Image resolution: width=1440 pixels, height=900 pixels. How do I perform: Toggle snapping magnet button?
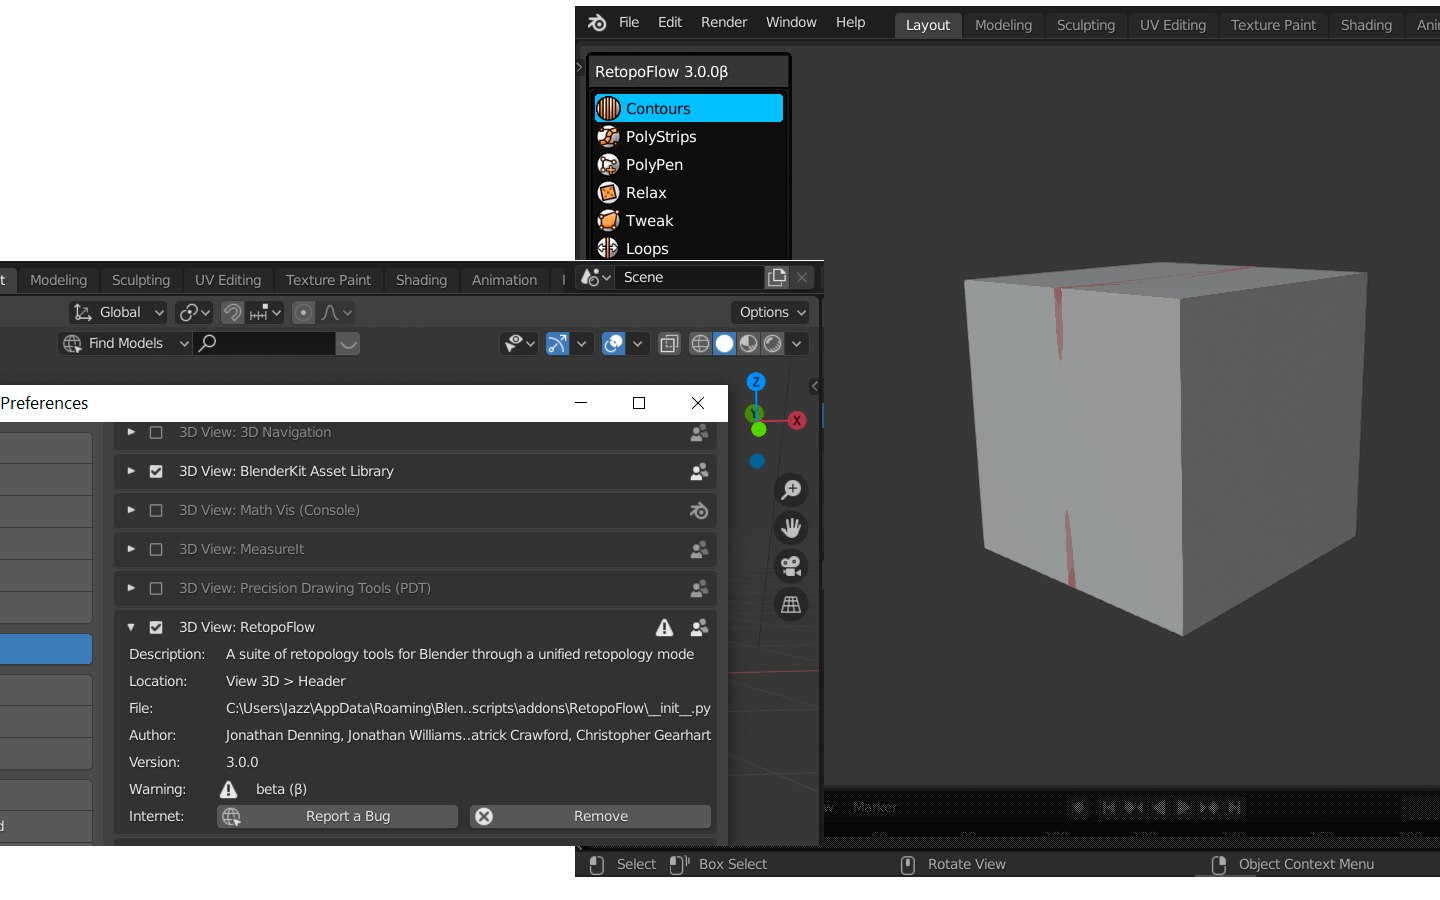click(x=232, y=312)
